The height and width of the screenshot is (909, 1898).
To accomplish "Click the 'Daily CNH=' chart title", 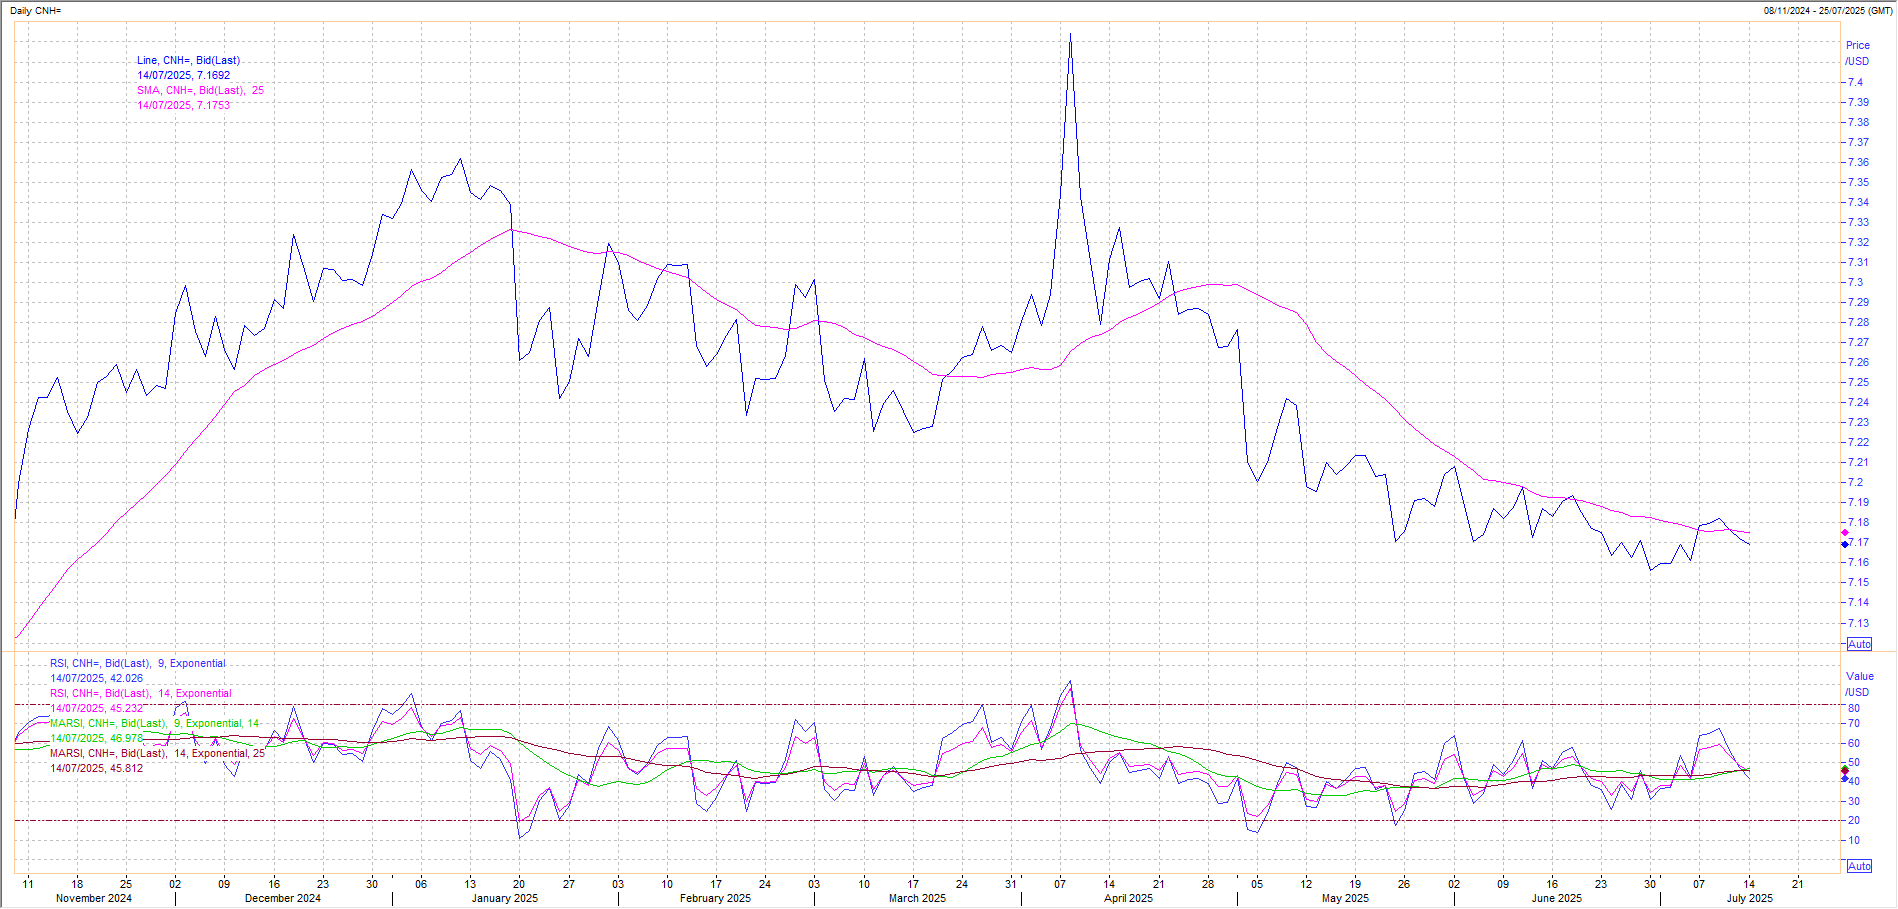I will (x=36, y=10).
